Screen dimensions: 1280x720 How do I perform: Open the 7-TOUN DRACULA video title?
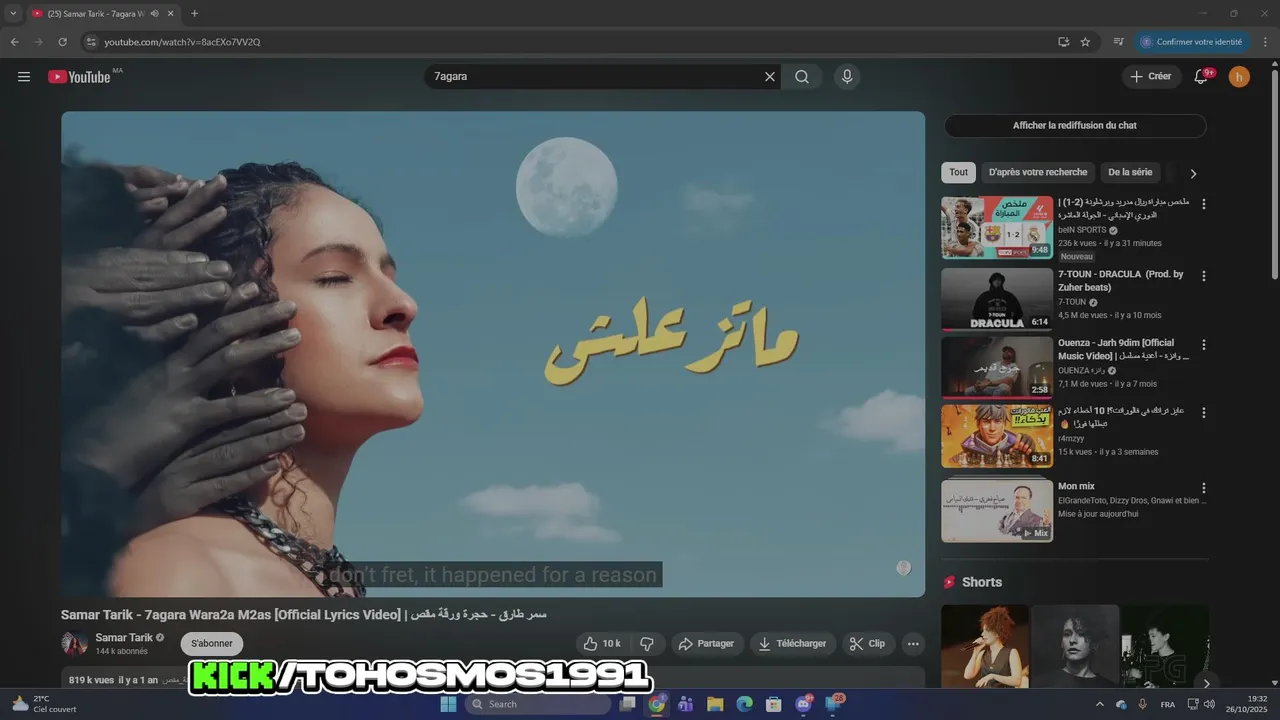(x=1121, y=280)
